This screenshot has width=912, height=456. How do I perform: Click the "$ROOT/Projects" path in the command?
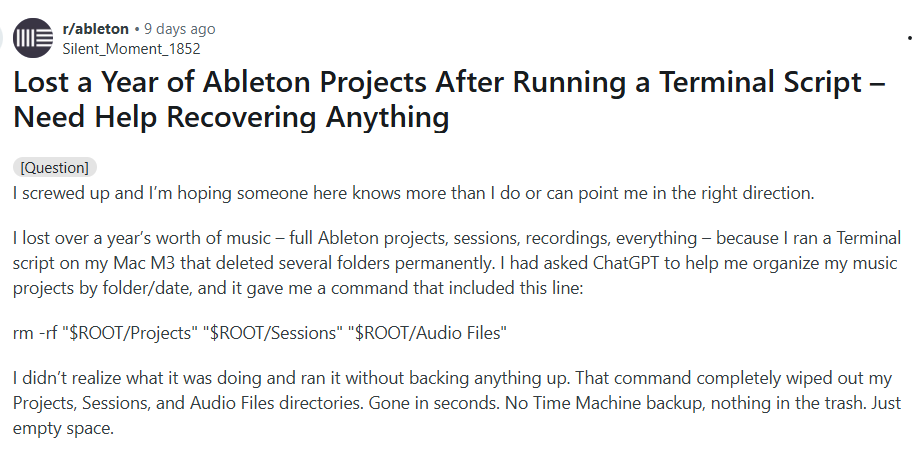[x=130, y=333]
